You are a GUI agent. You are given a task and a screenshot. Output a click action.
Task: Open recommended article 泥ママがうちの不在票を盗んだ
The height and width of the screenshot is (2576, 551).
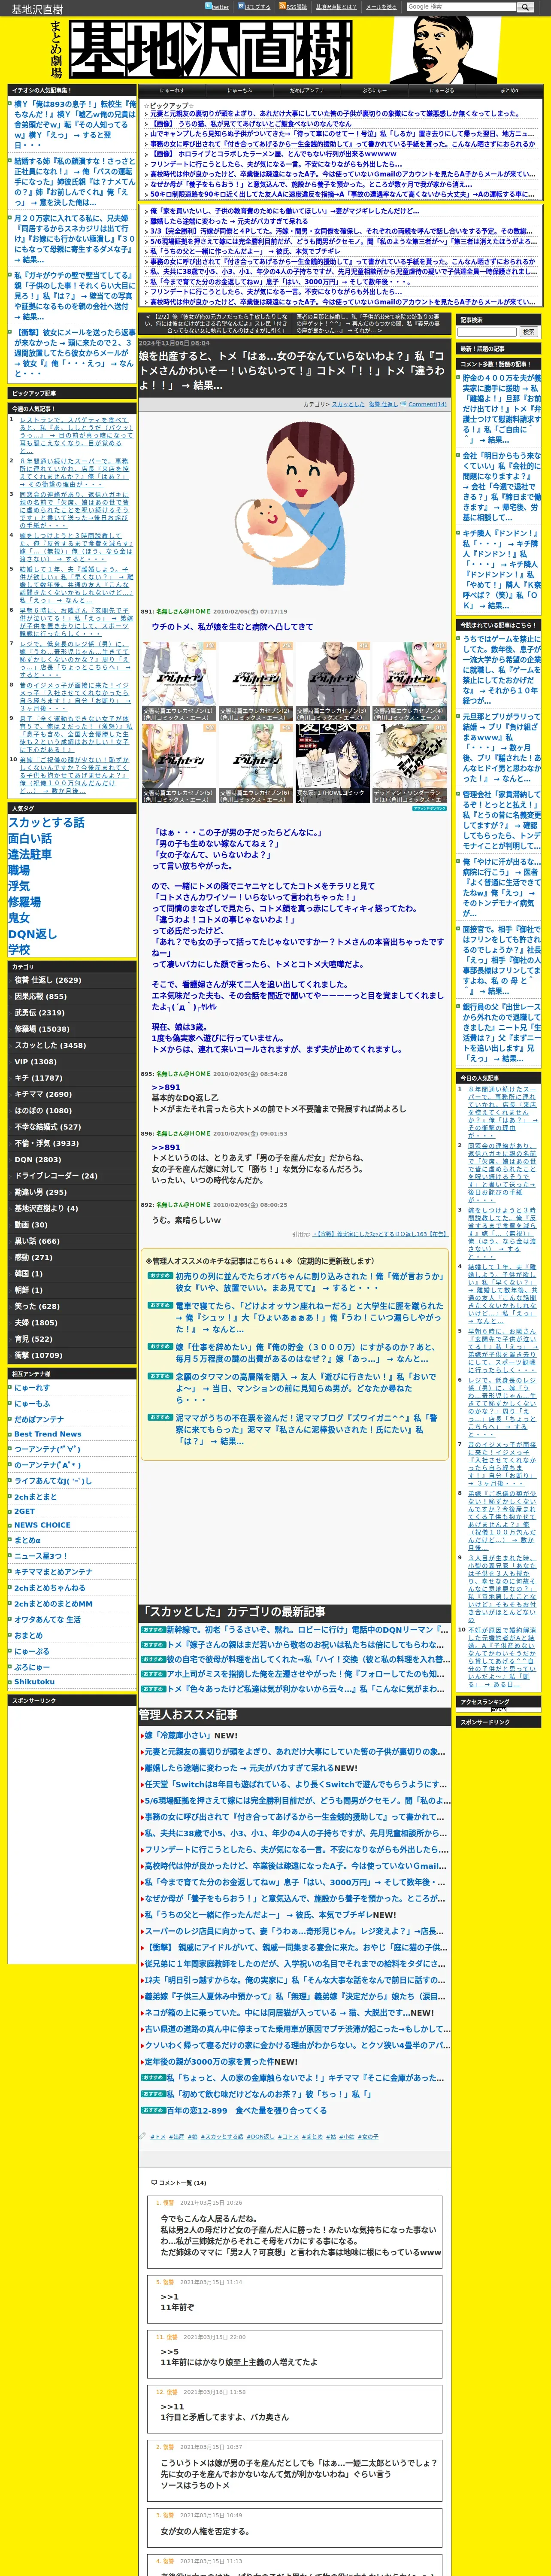click(x=307, y=1429)
